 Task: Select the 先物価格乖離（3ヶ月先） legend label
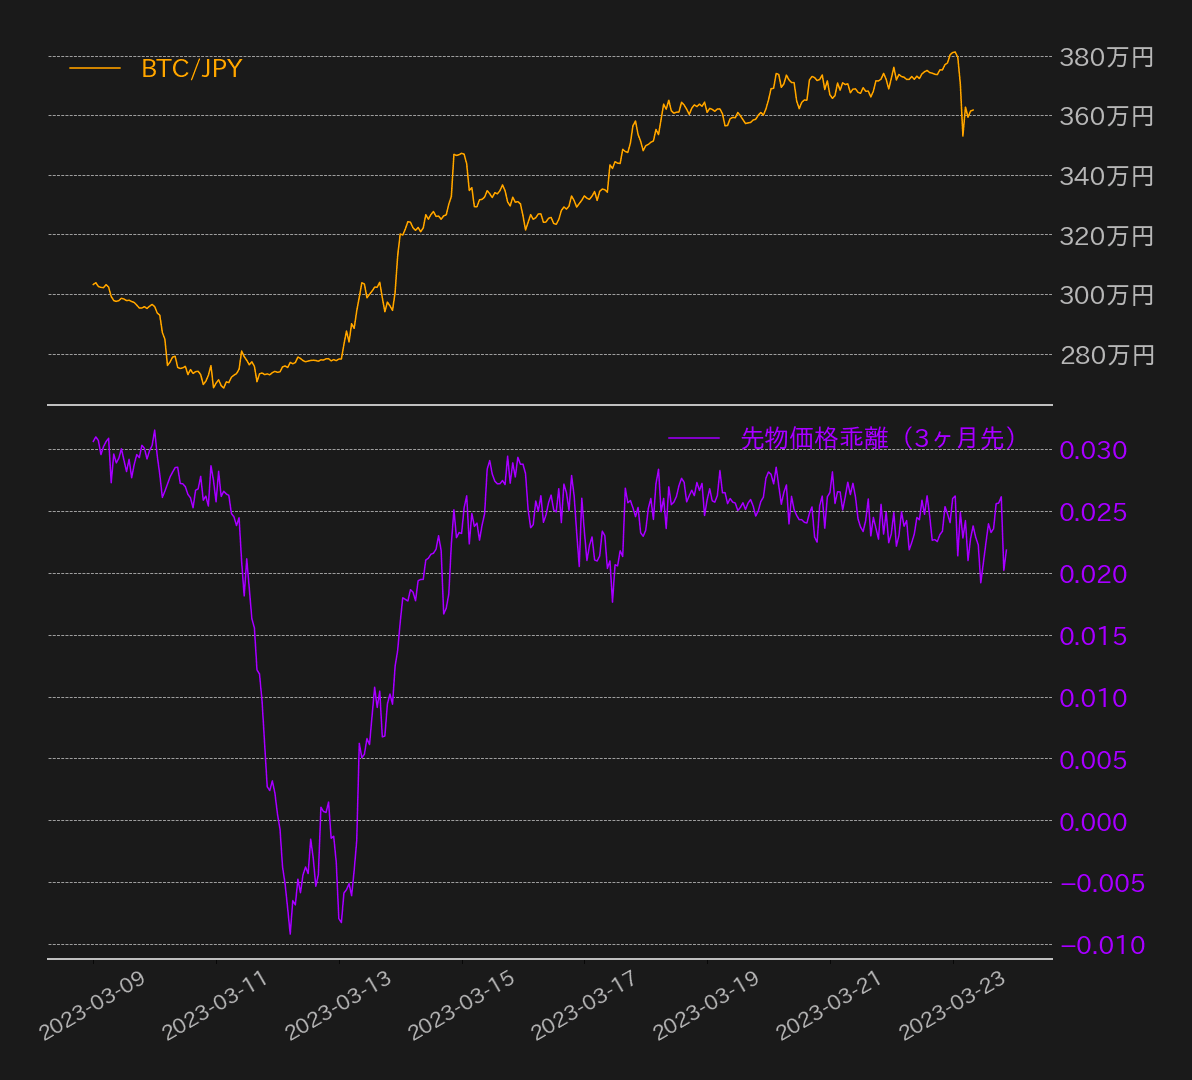[x=879, y=438]
